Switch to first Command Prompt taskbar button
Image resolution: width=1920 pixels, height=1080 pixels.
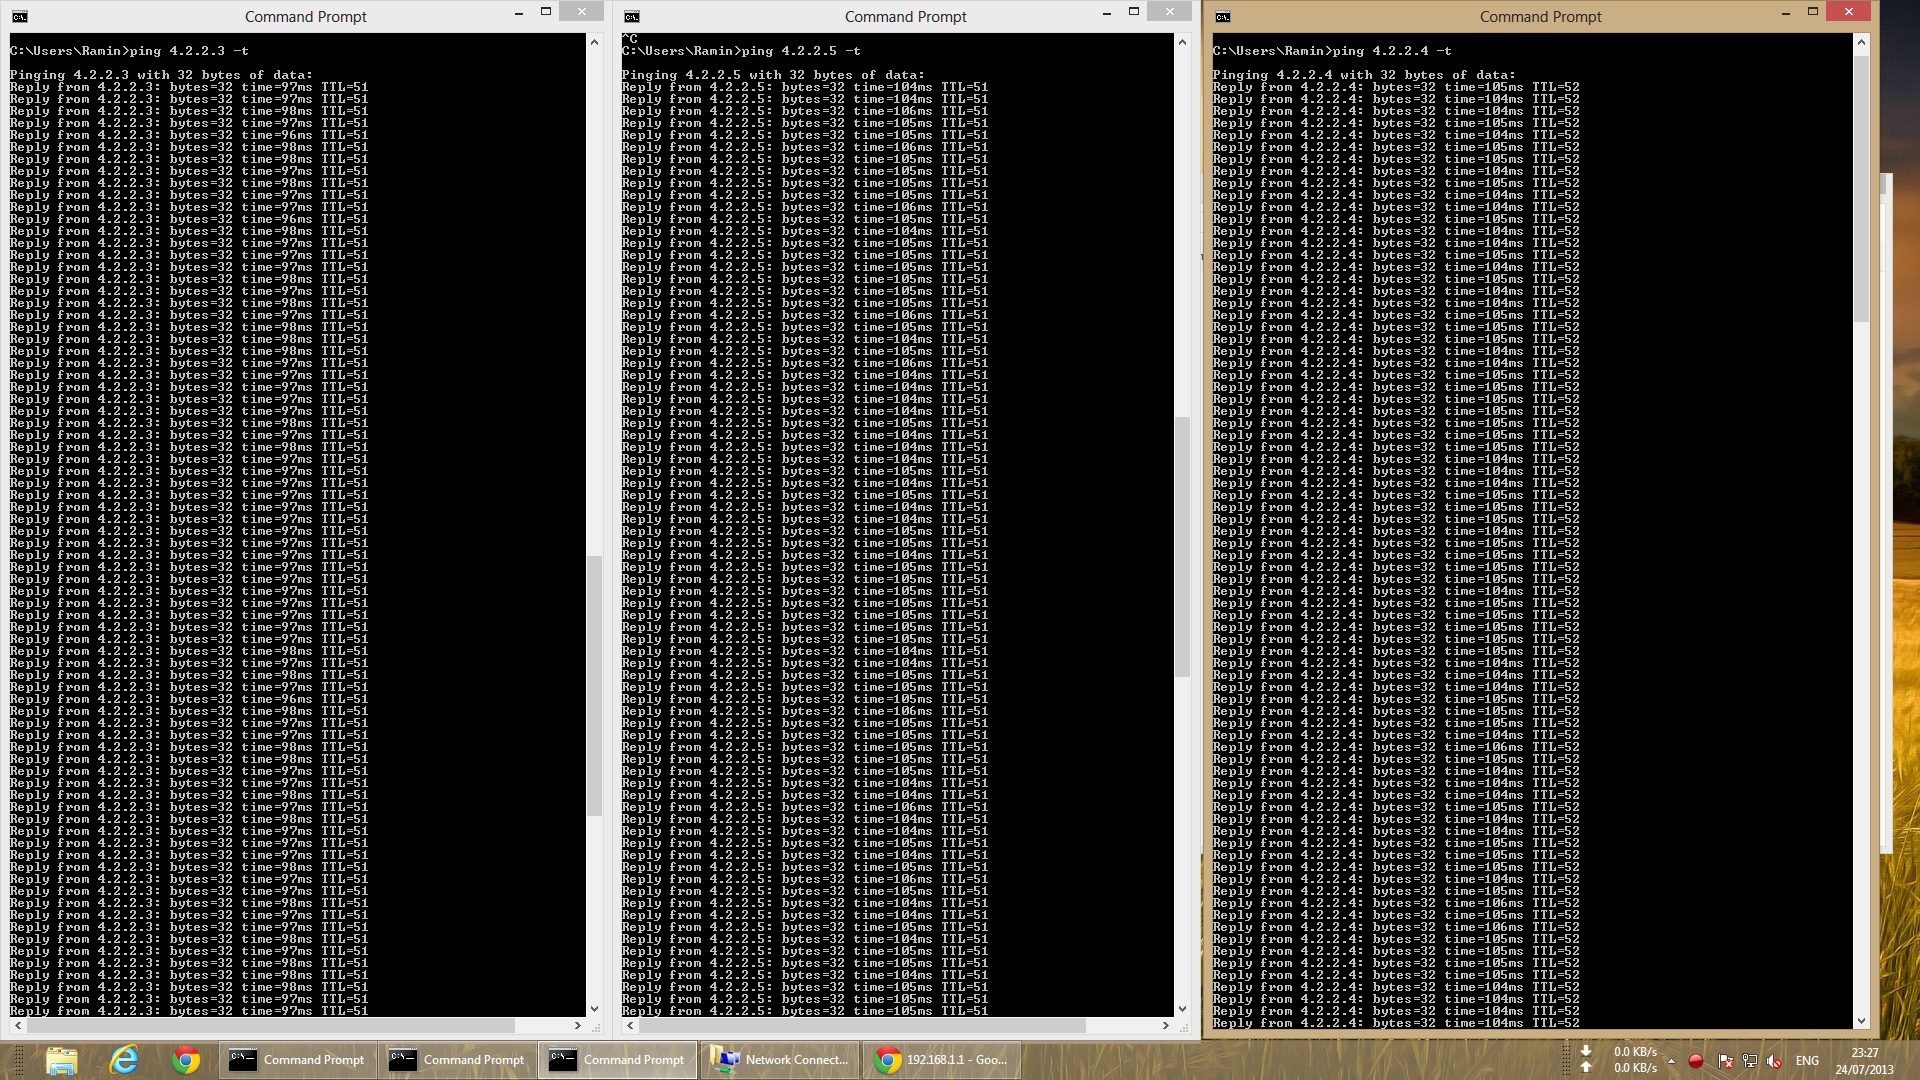pyautogui.click(x=298, y=1060)
